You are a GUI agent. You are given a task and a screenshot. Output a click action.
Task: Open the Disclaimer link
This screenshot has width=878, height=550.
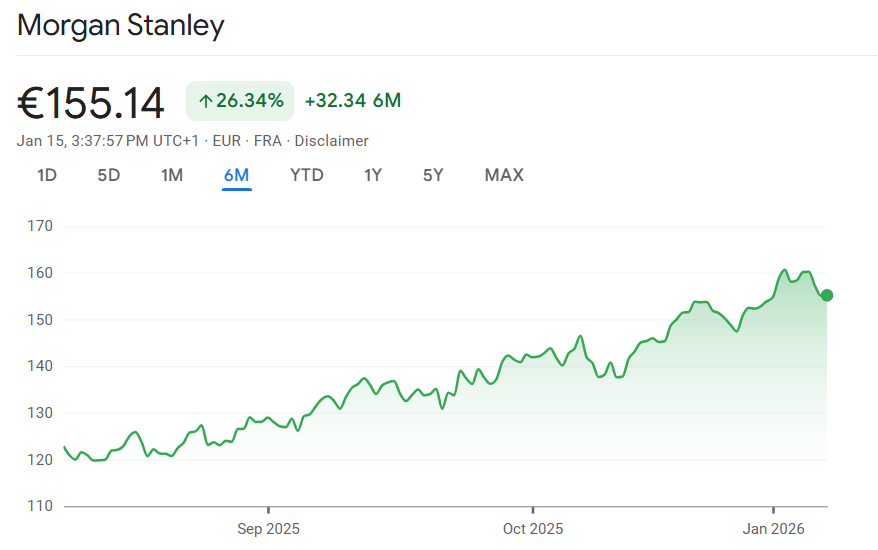click(x=331, y=141)
